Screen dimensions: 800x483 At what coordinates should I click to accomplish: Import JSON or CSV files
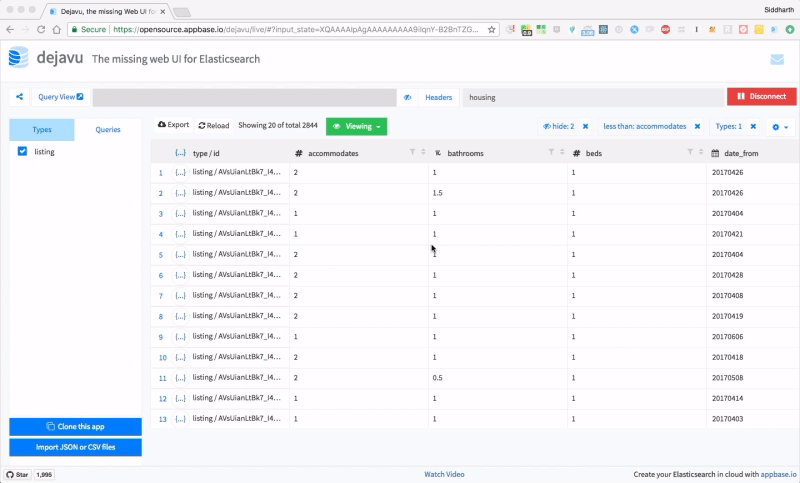[x=76, y=447]
